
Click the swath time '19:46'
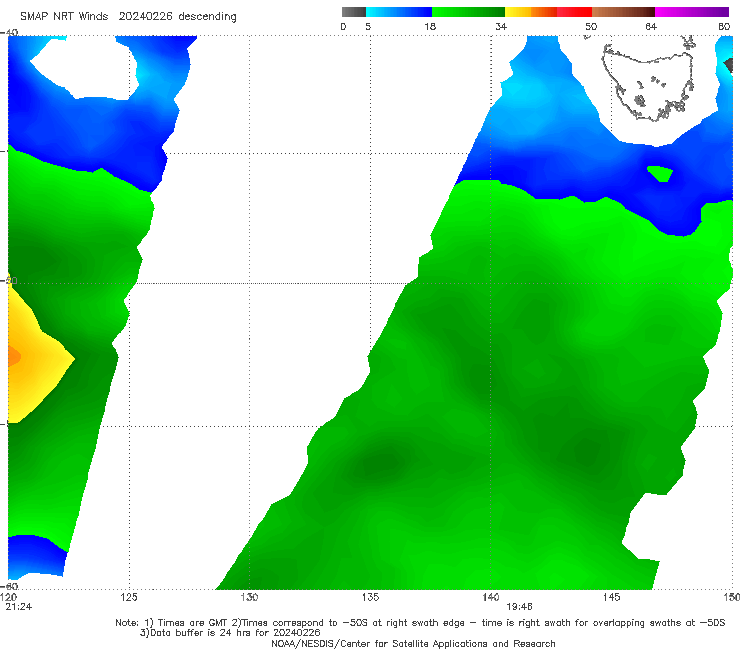[519, 607]
